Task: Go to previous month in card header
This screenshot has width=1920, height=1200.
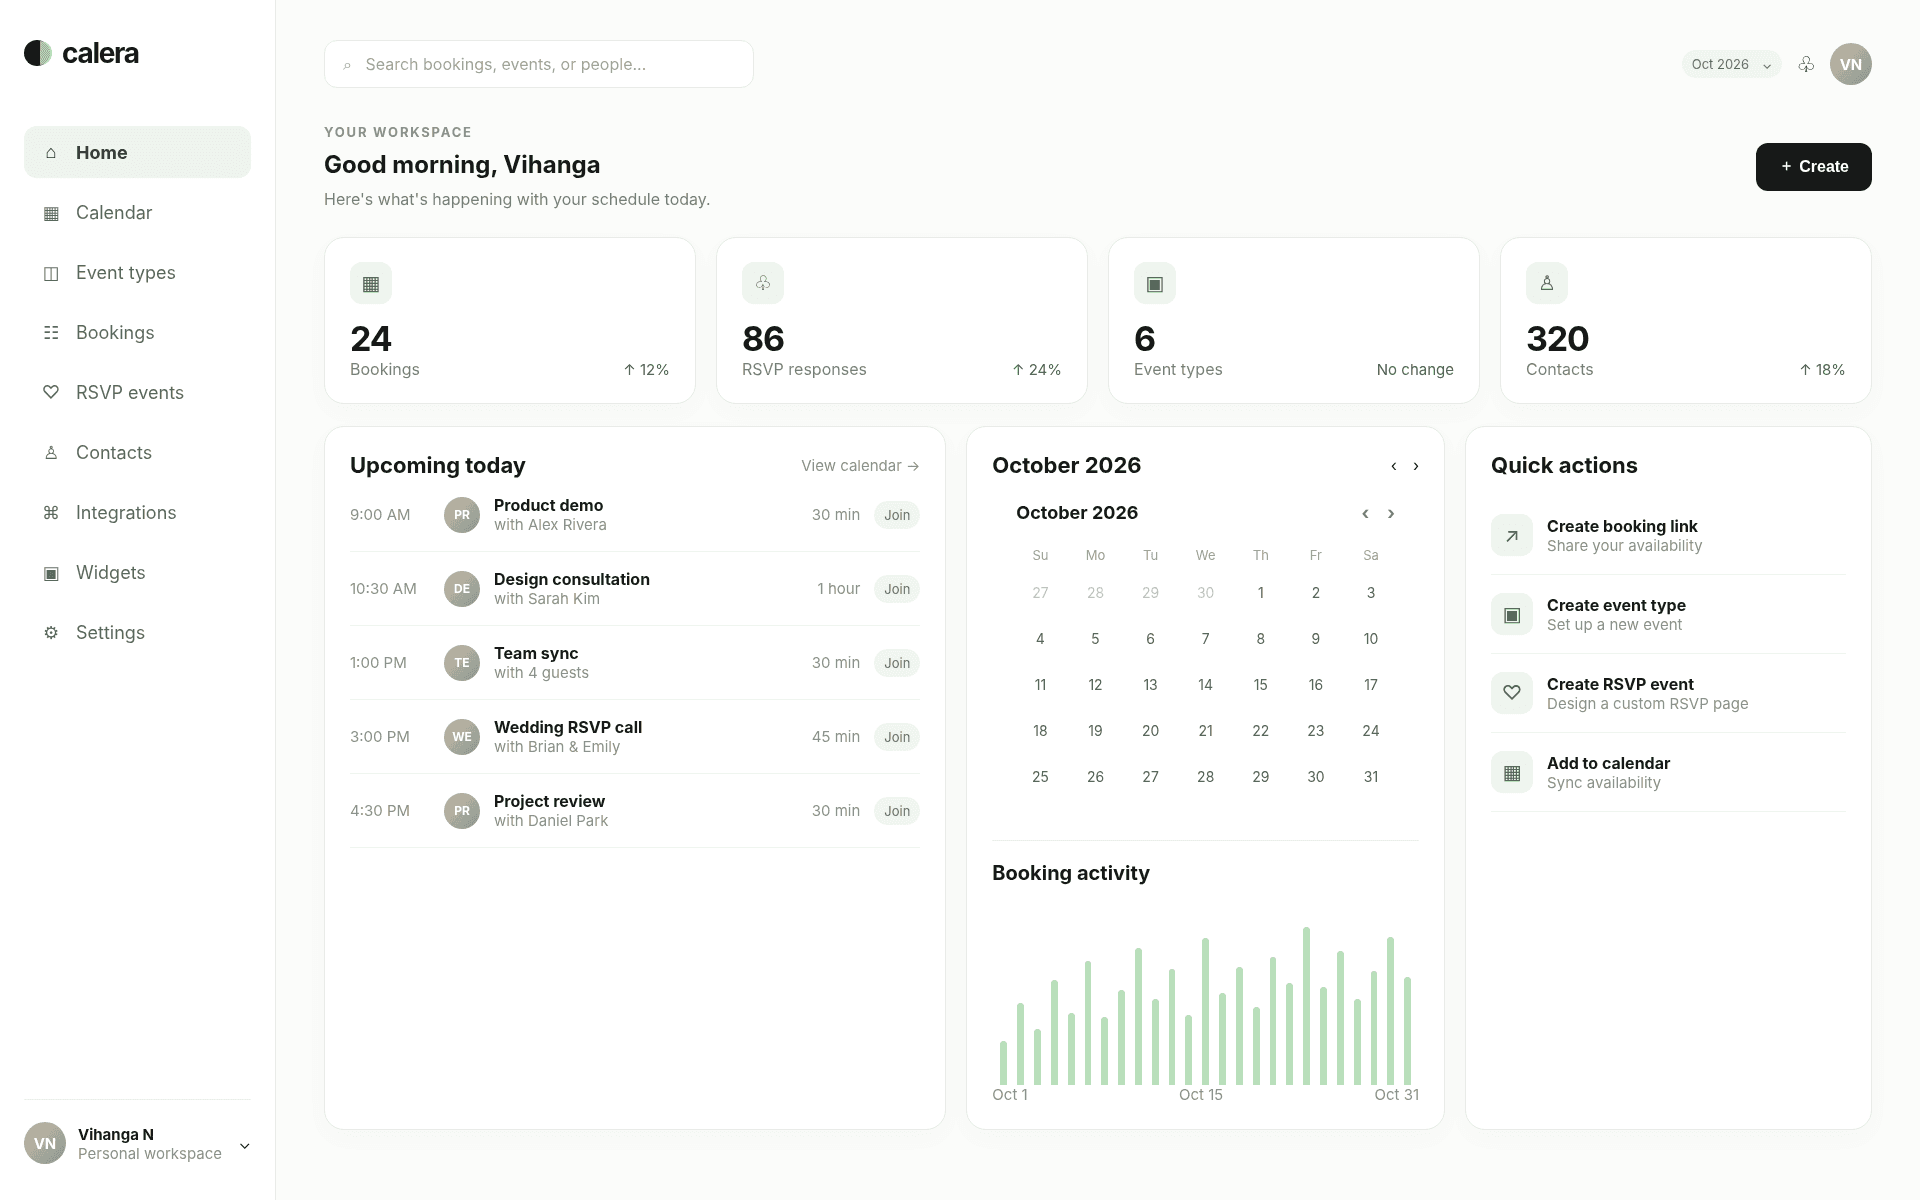Action: tap(1394, 466)
